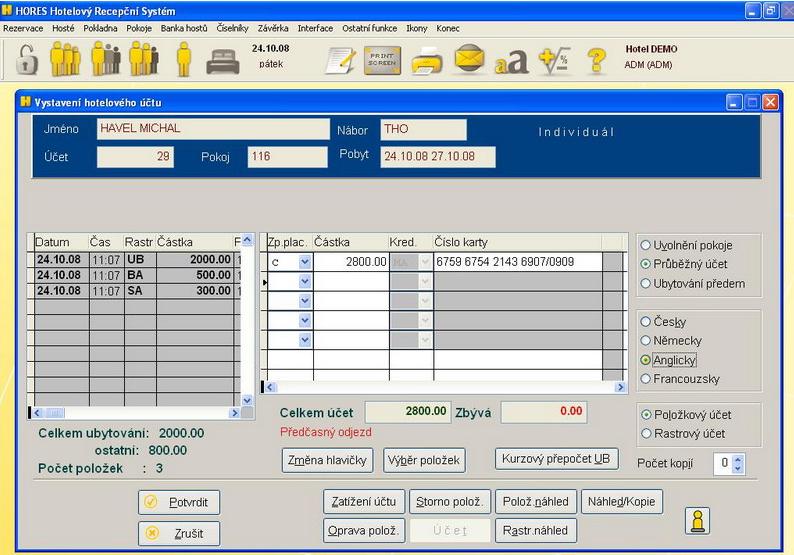Click the Kurzový přepočet UB button
Image resolution: width=794 pixels, height=555 pixels.
[x=557, y=459]
